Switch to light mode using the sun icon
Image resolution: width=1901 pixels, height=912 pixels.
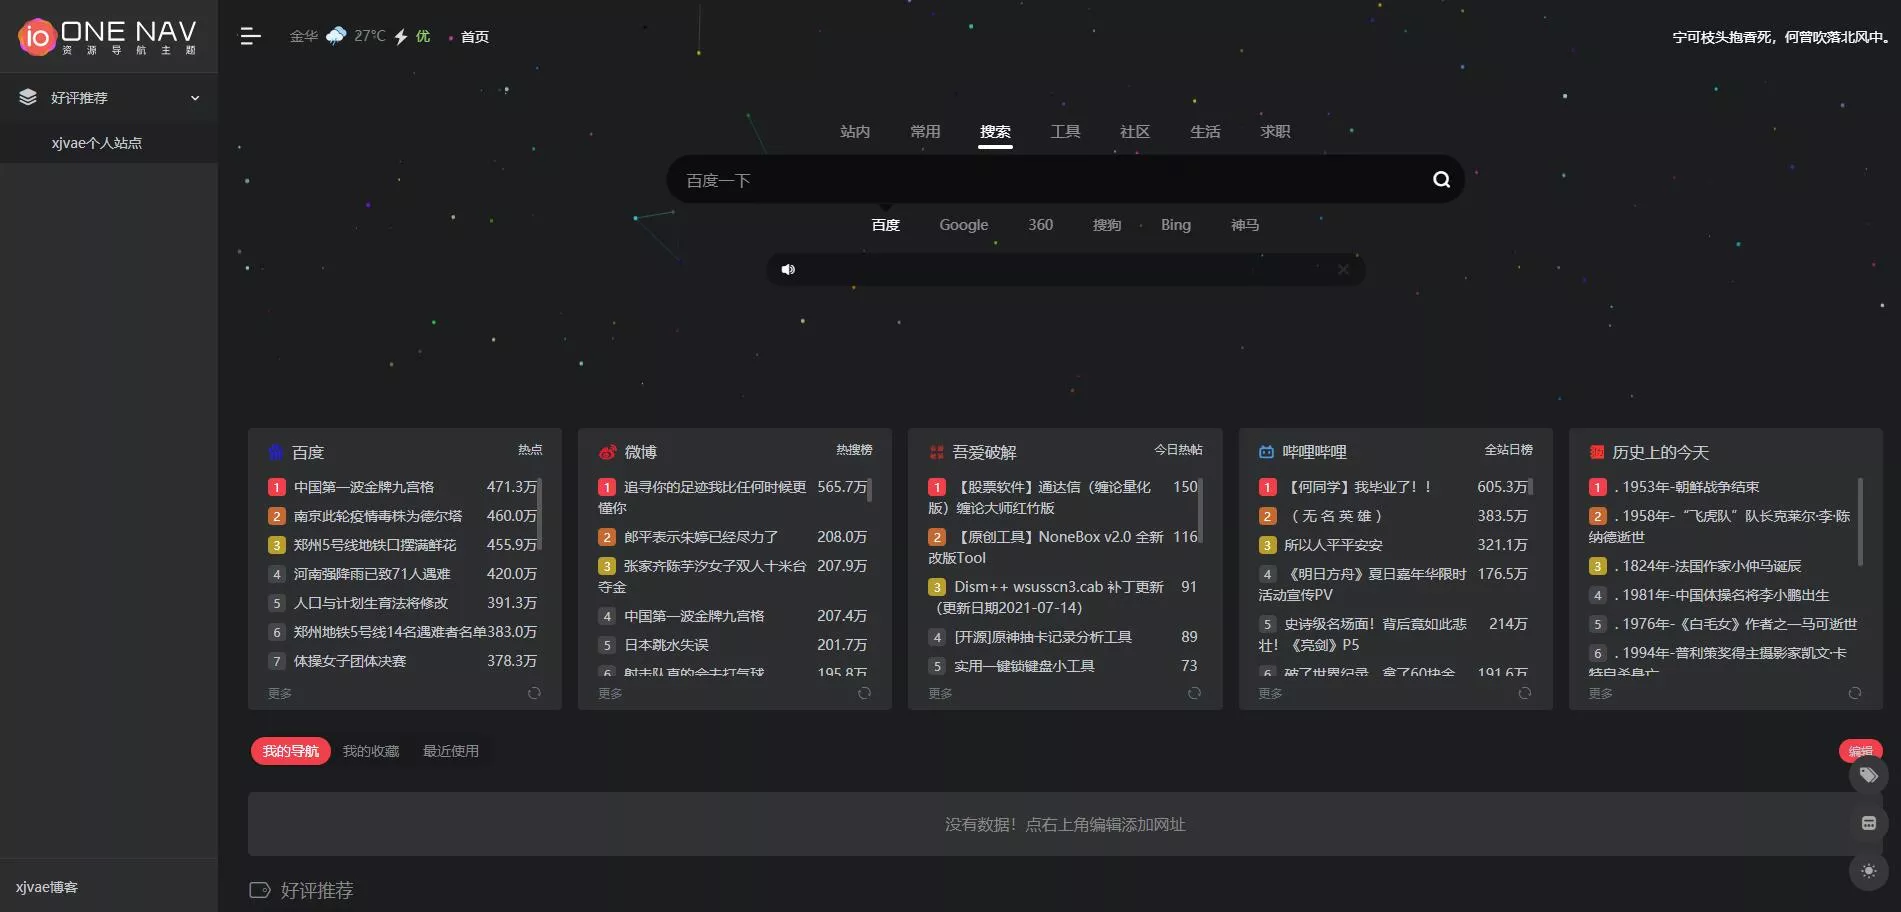(1868, 871)
